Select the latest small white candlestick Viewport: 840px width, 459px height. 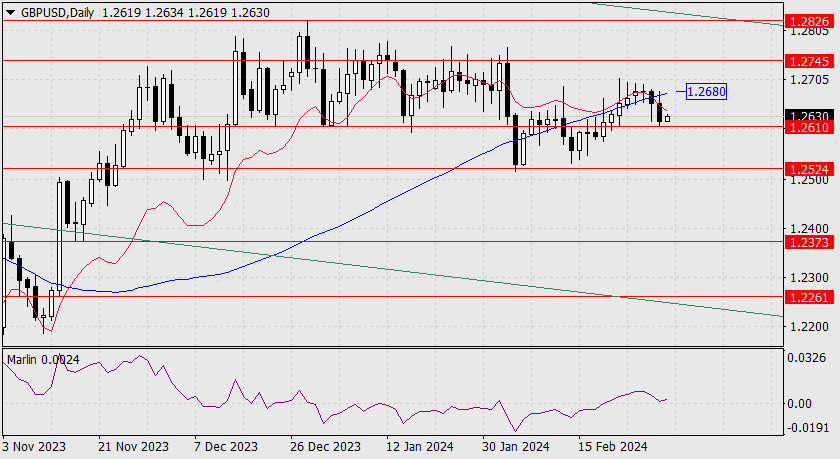pos(668,118)
